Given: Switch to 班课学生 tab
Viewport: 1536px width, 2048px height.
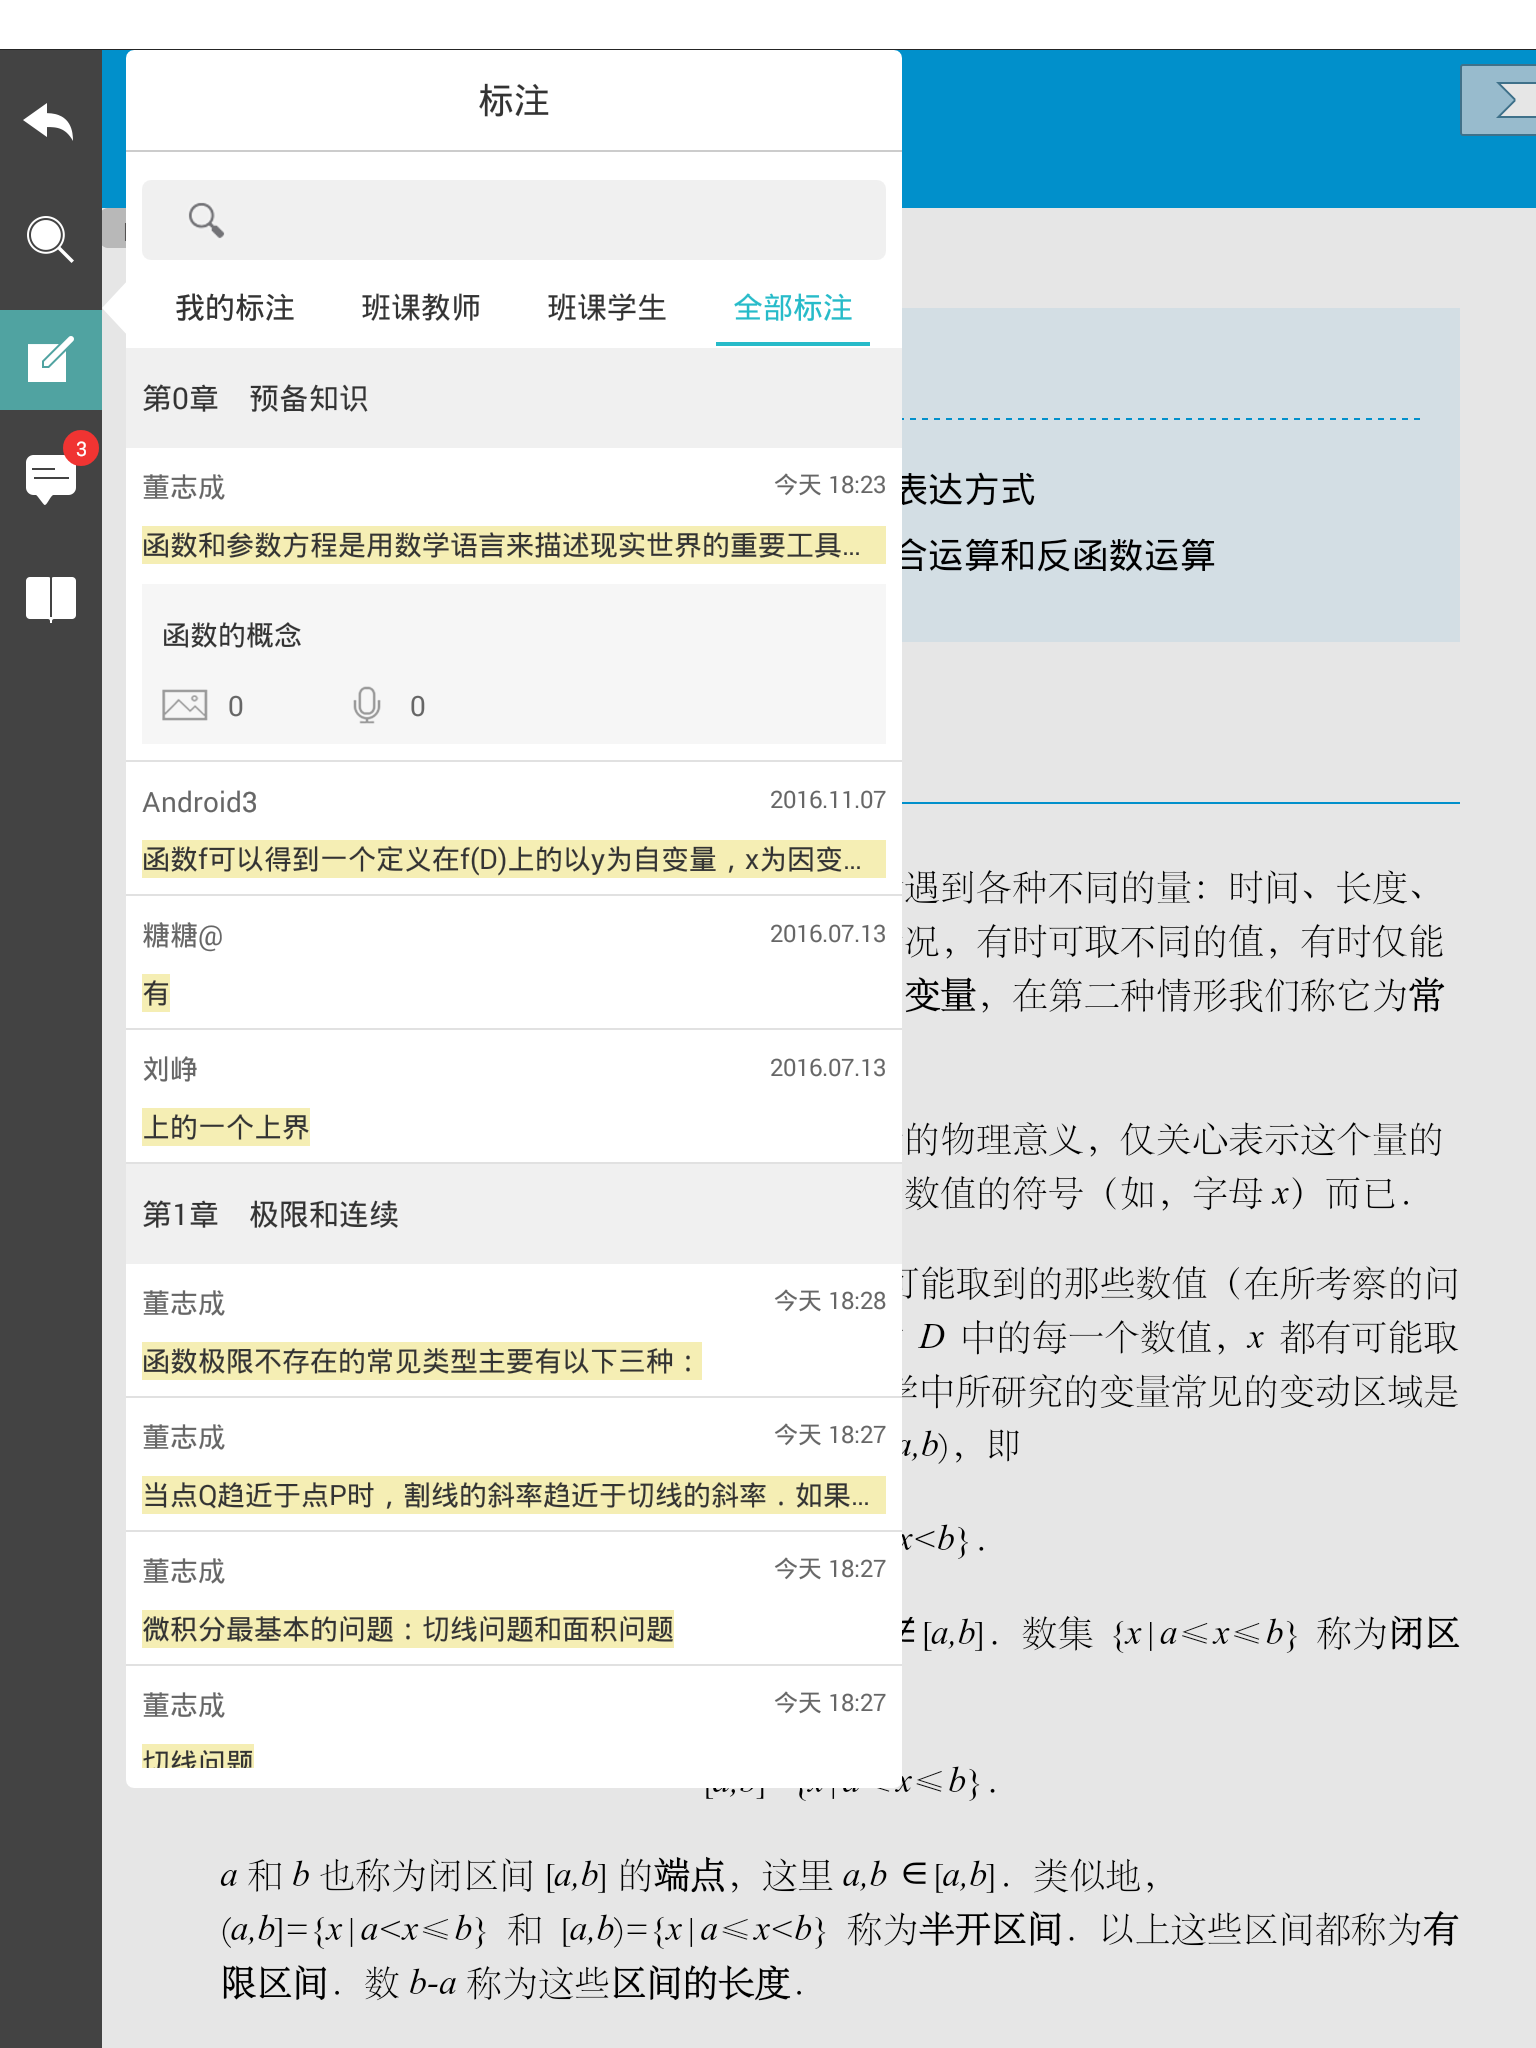Looking at the screenshot, I should click(607, 308).
